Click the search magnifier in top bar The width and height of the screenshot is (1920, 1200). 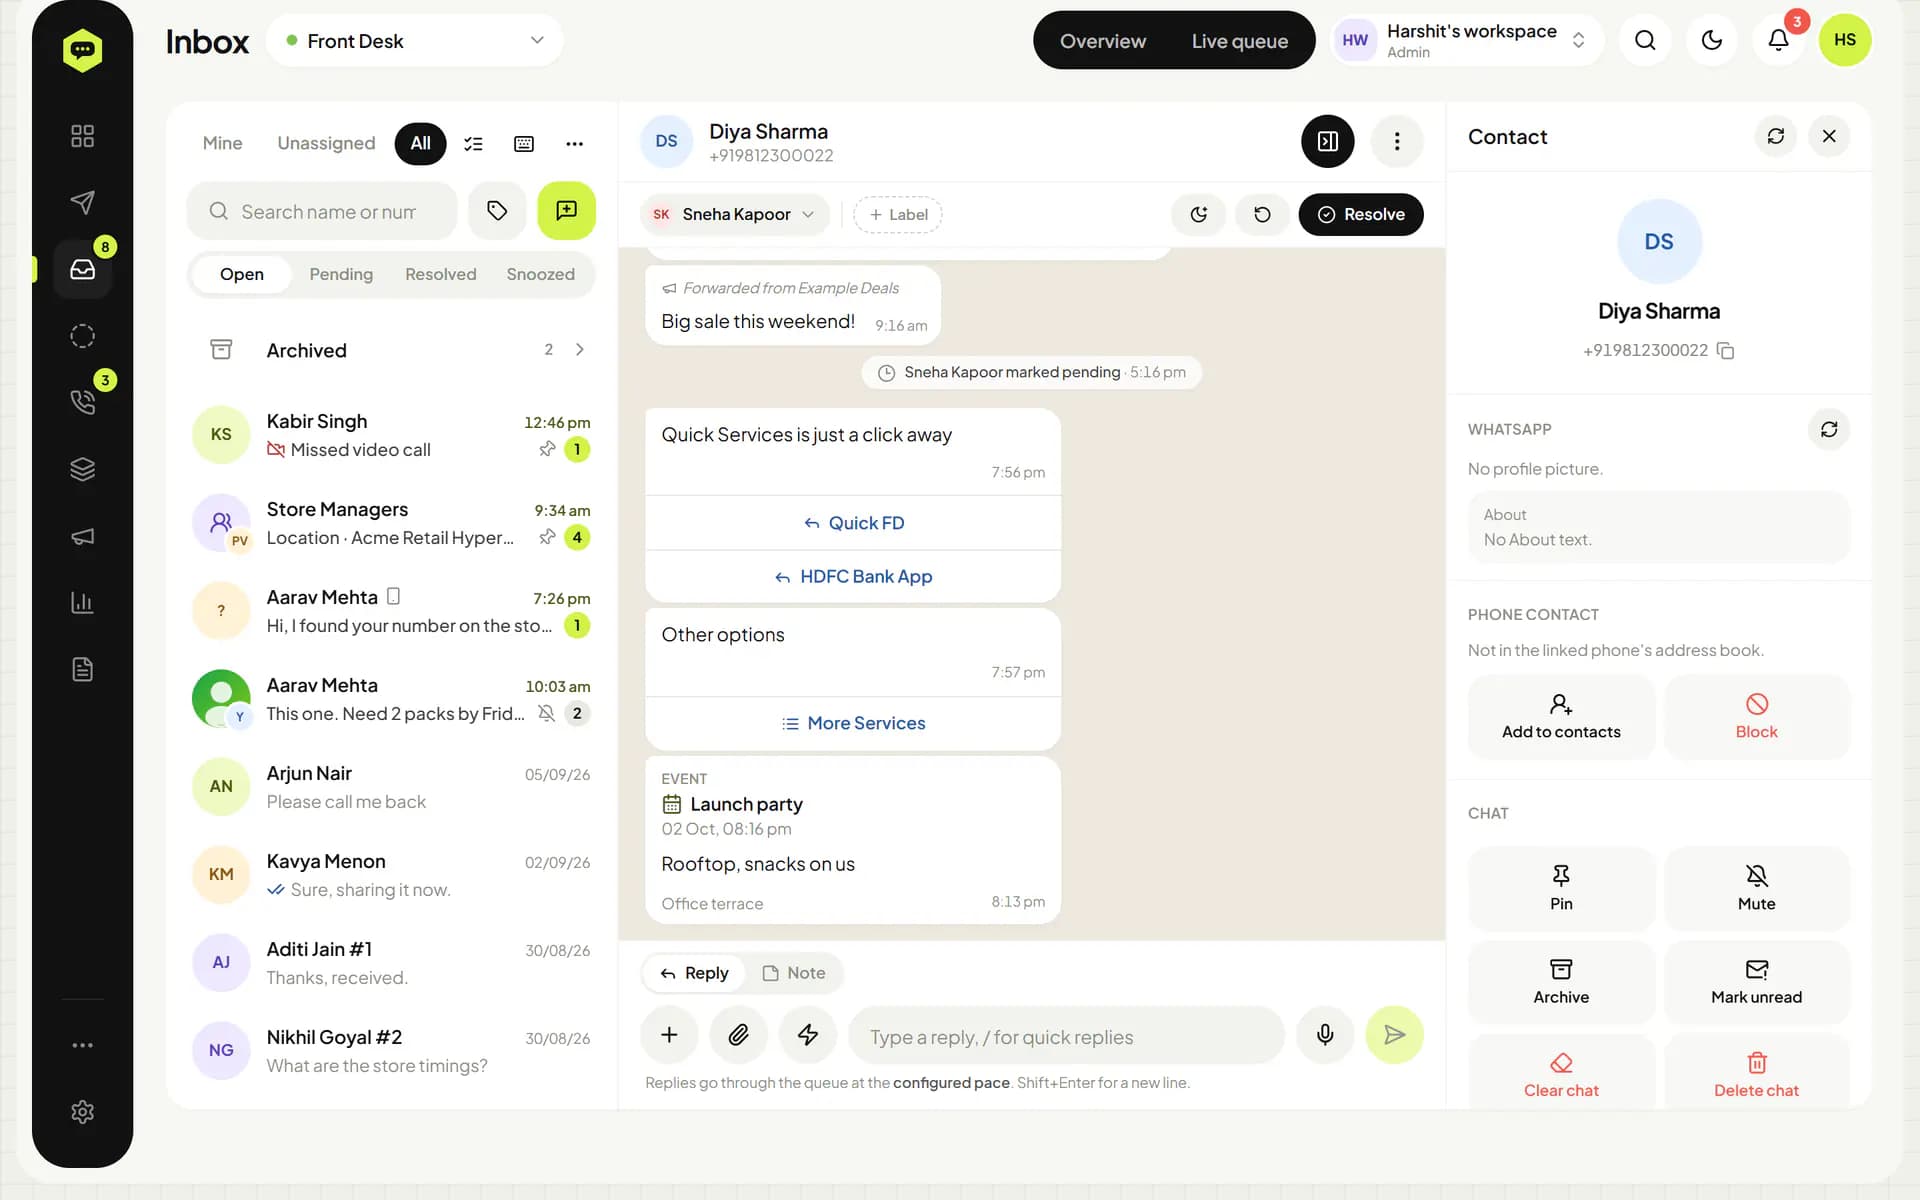(x=1645, y=40)
